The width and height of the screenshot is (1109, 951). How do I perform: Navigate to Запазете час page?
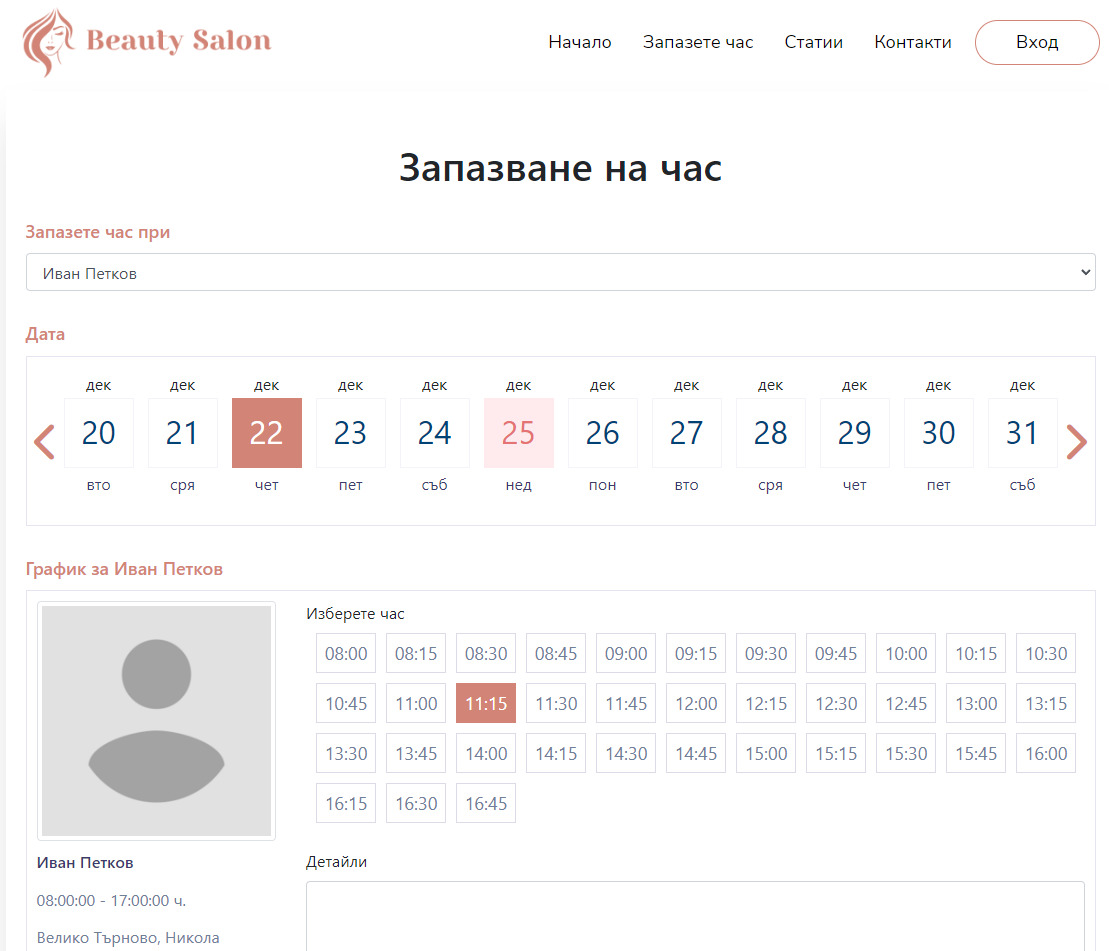[697, 42]
